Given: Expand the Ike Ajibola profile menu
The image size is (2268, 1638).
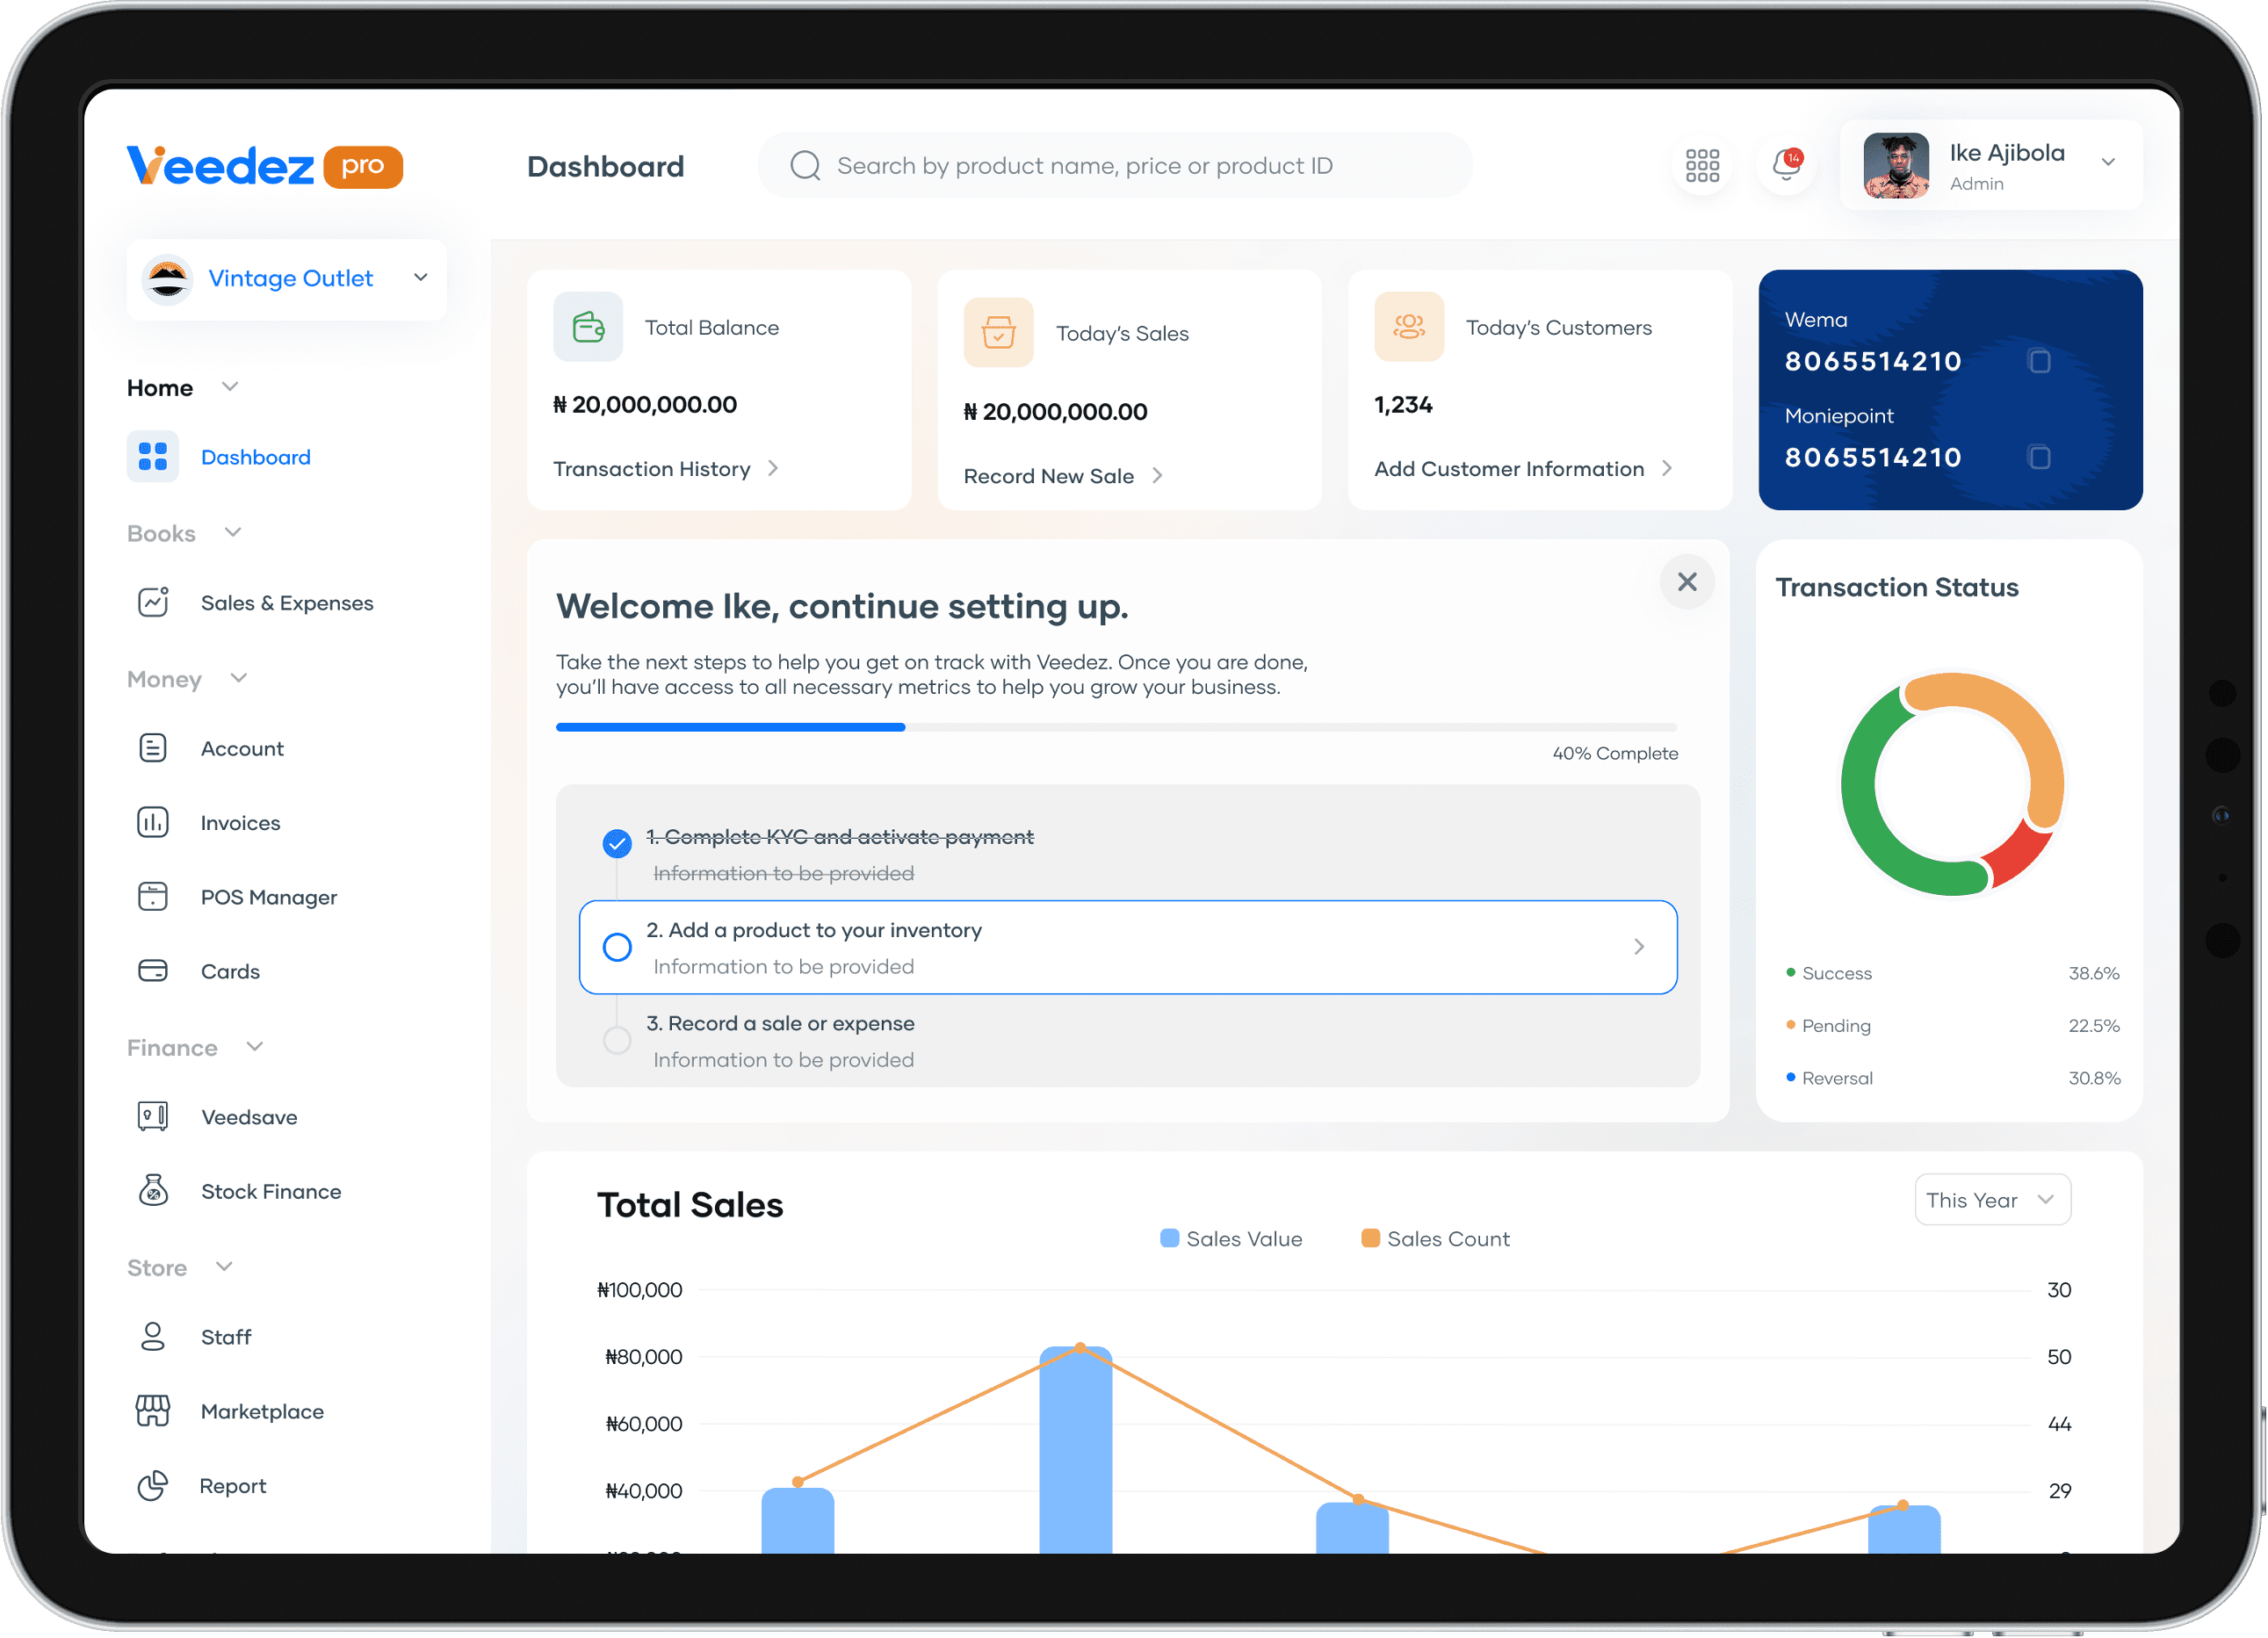Looking at the screenshot, I should coord(2107,163).
